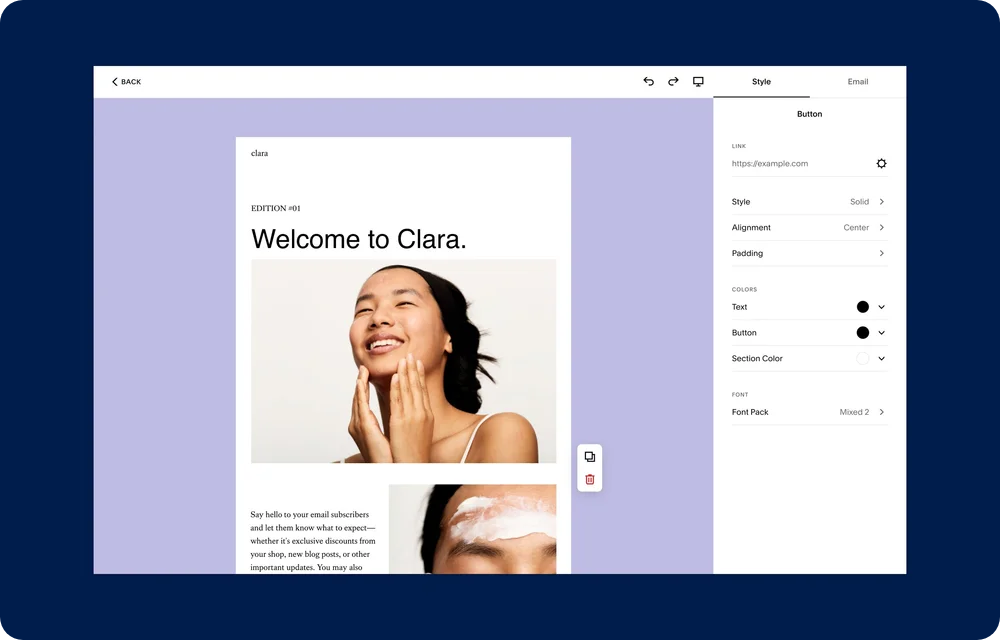Go back using the BACK arrow
Image resolution: width=1000 pixels, height=640 pixels.
click(x=126, y=82)
